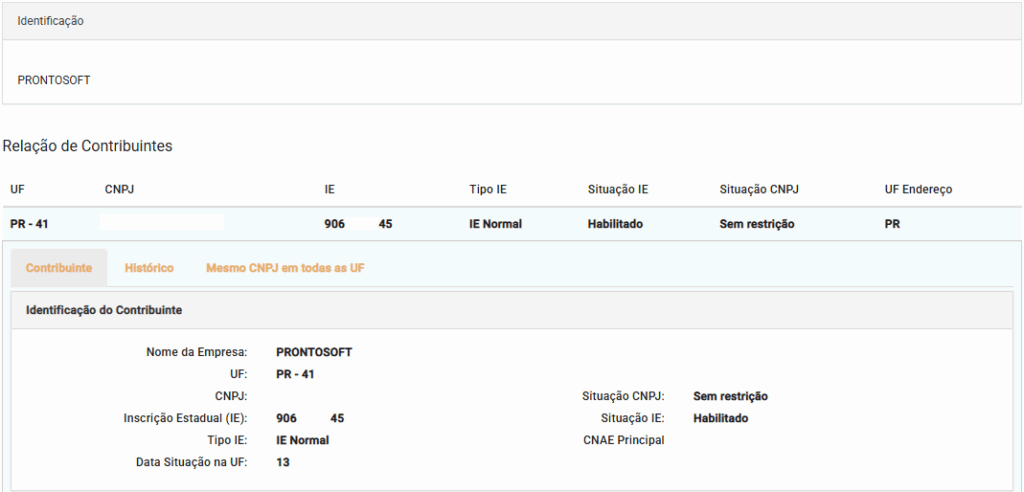1024x492 pixels.
Task: Click the Situação IE column header
Action: pos(618,190)
